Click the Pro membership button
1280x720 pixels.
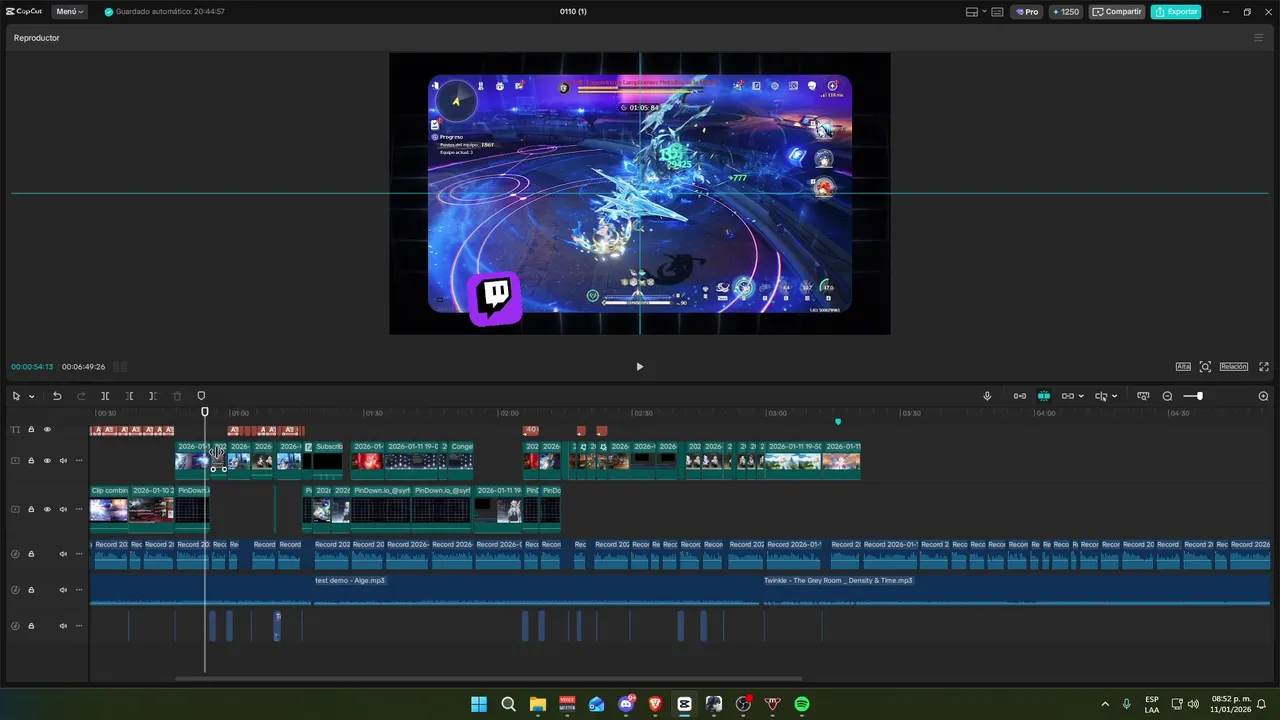tap(1026, 12)
